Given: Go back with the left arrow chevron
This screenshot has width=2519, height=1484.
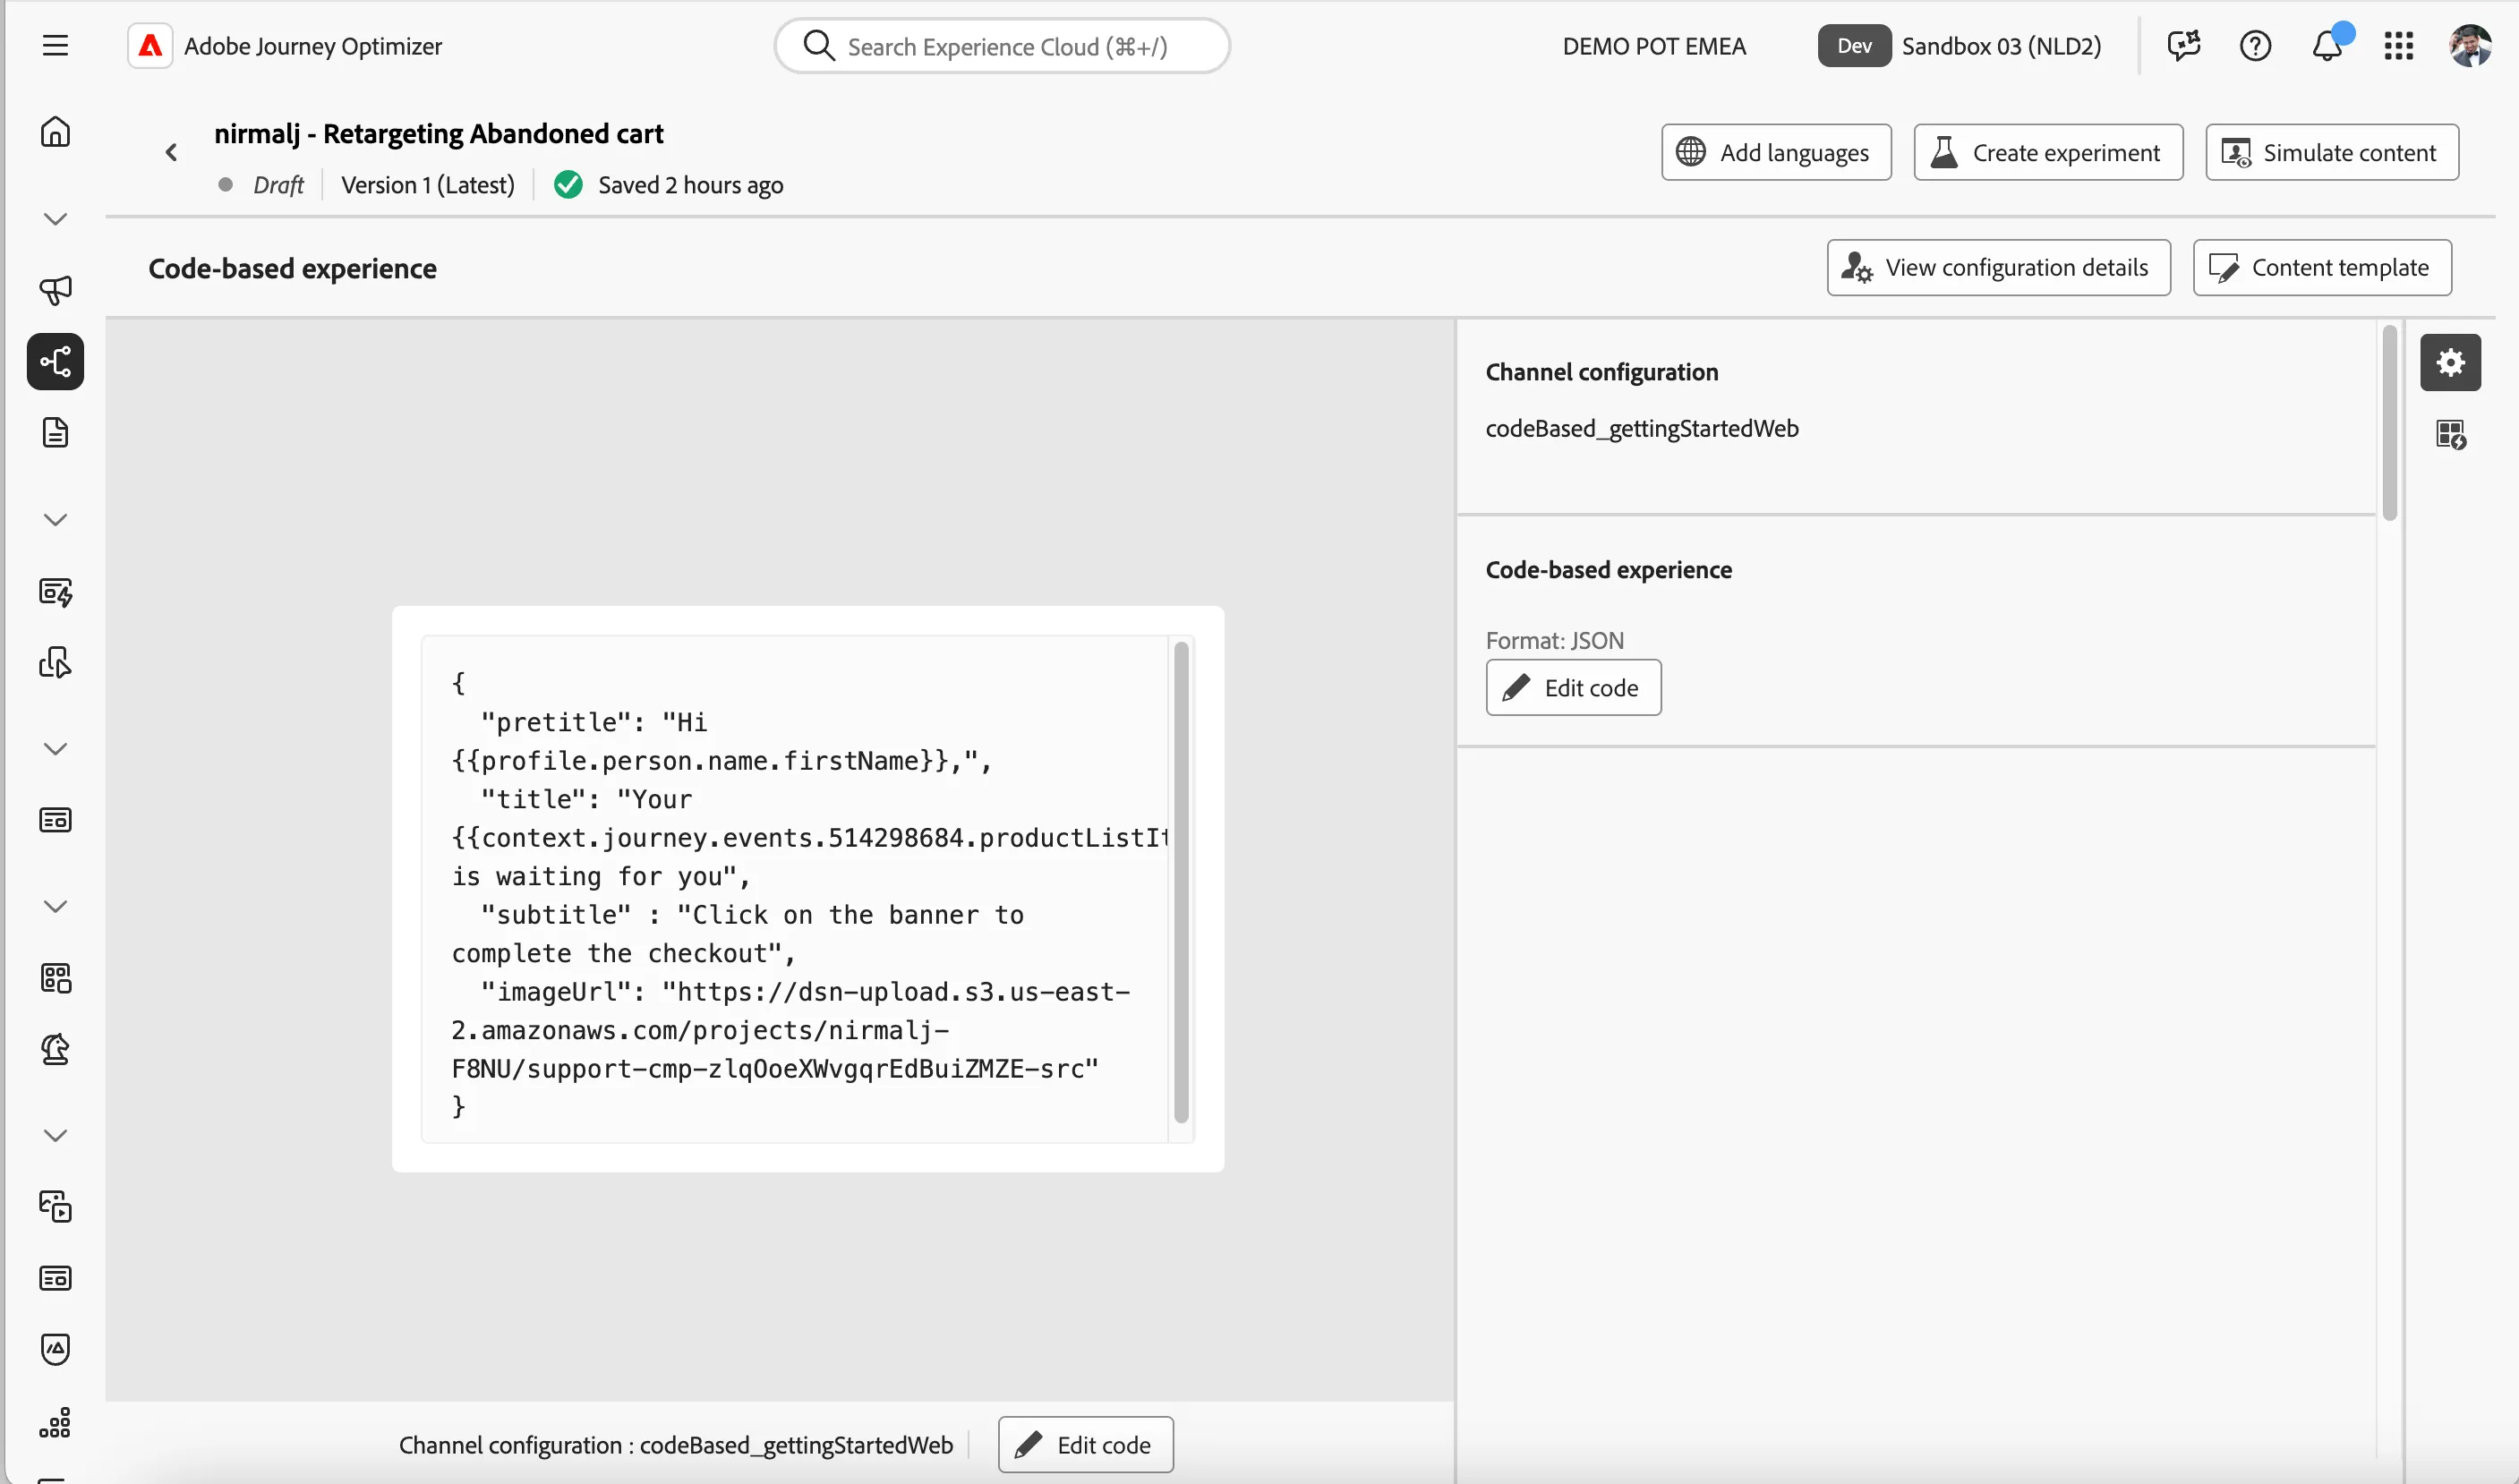Looking at the screenshot, I should [171, 152].
